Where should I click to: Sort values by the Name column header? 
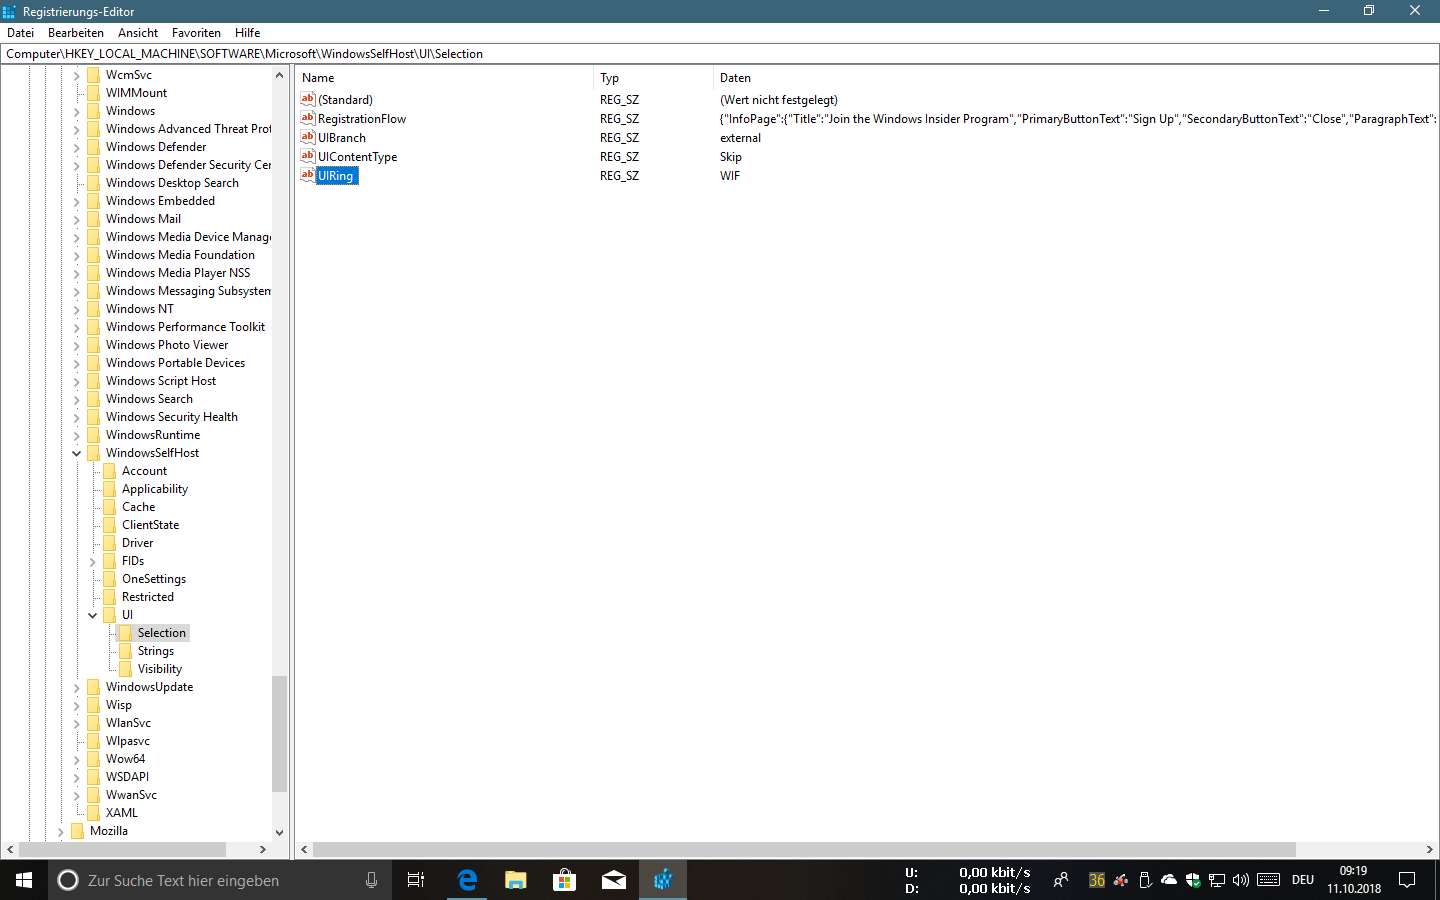pos(445,77)
